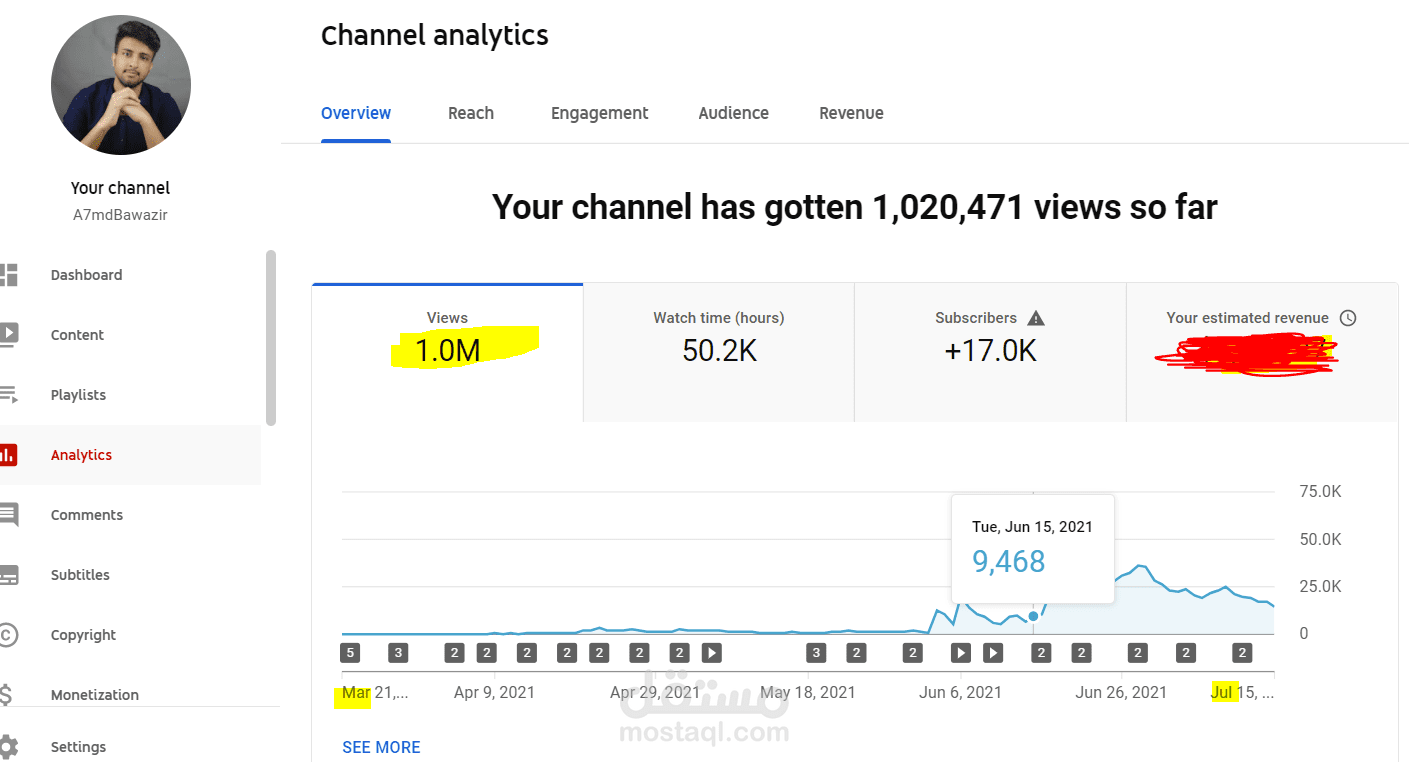Click the "50.2K" watch time value
This screenshot has width=1409, height=762.
[x=719, y=350]
